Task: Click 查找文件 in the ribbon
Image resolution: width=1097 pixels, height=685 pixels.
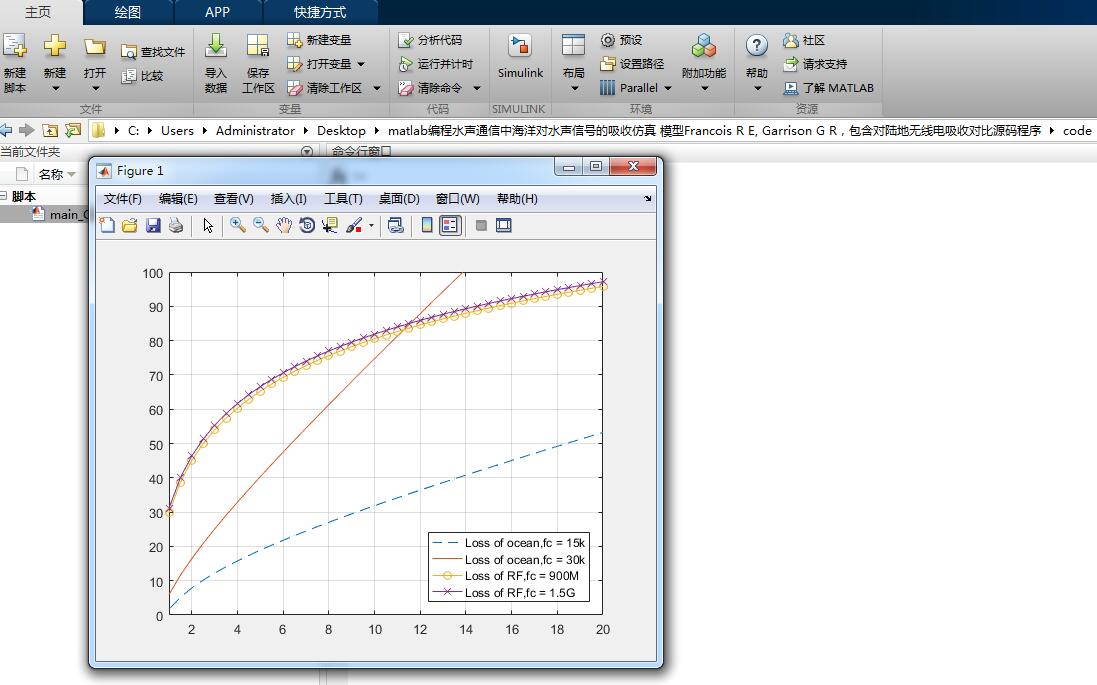Action: pyautogui.click(x=153, y=52)
